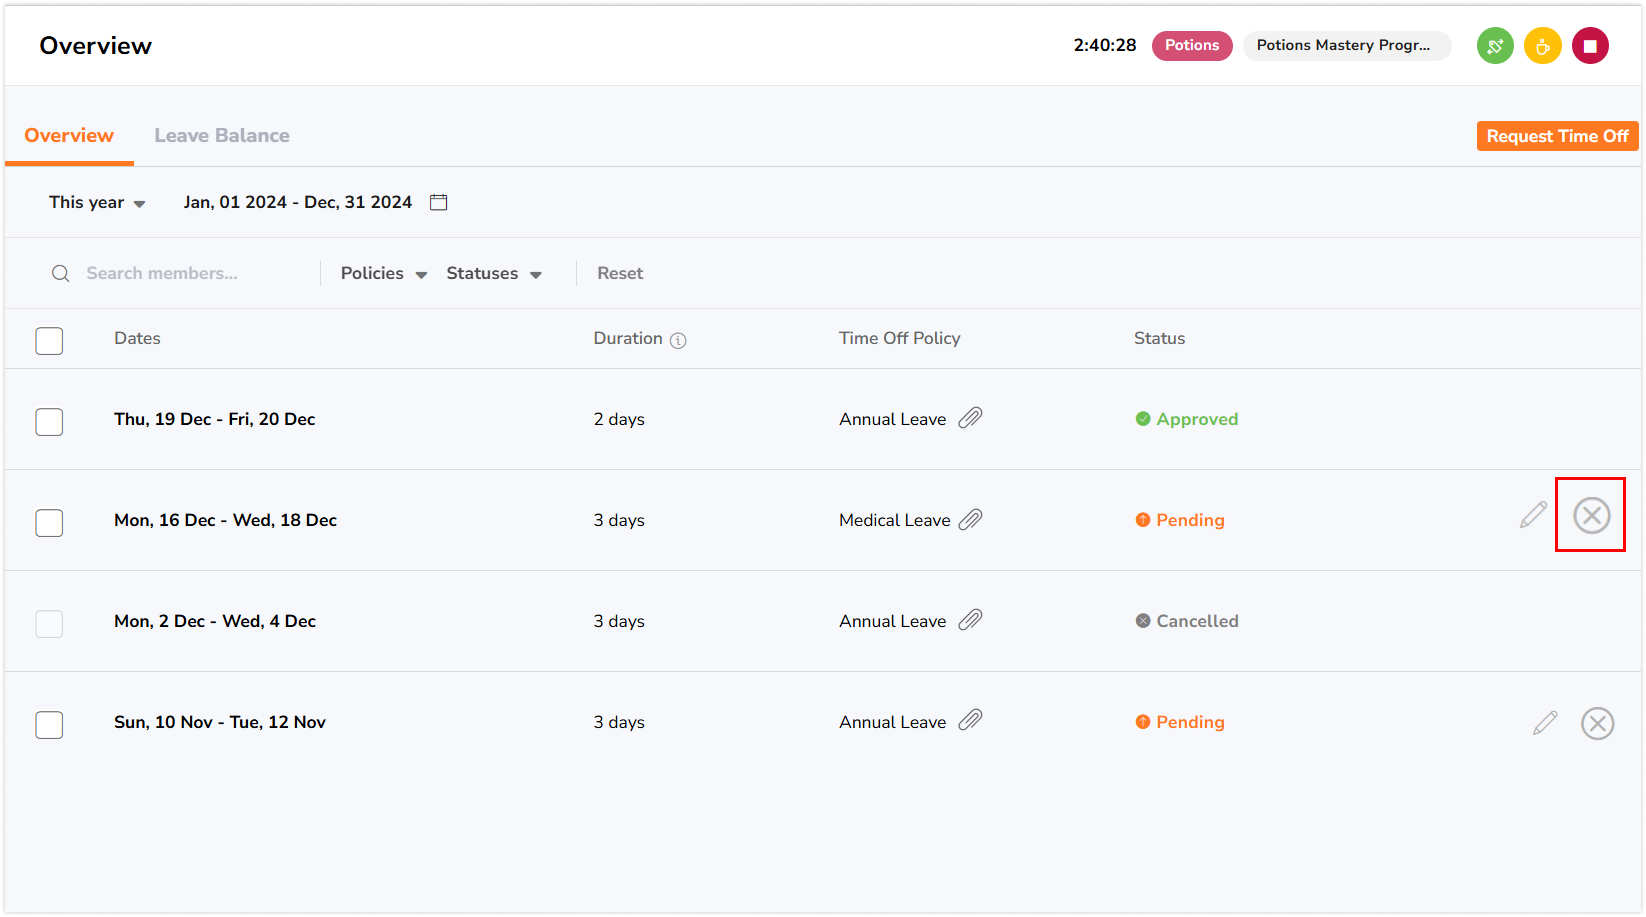1646x917 pixels.
Task: Click the Medical Leave policy text
Action: tap(894, 520)
